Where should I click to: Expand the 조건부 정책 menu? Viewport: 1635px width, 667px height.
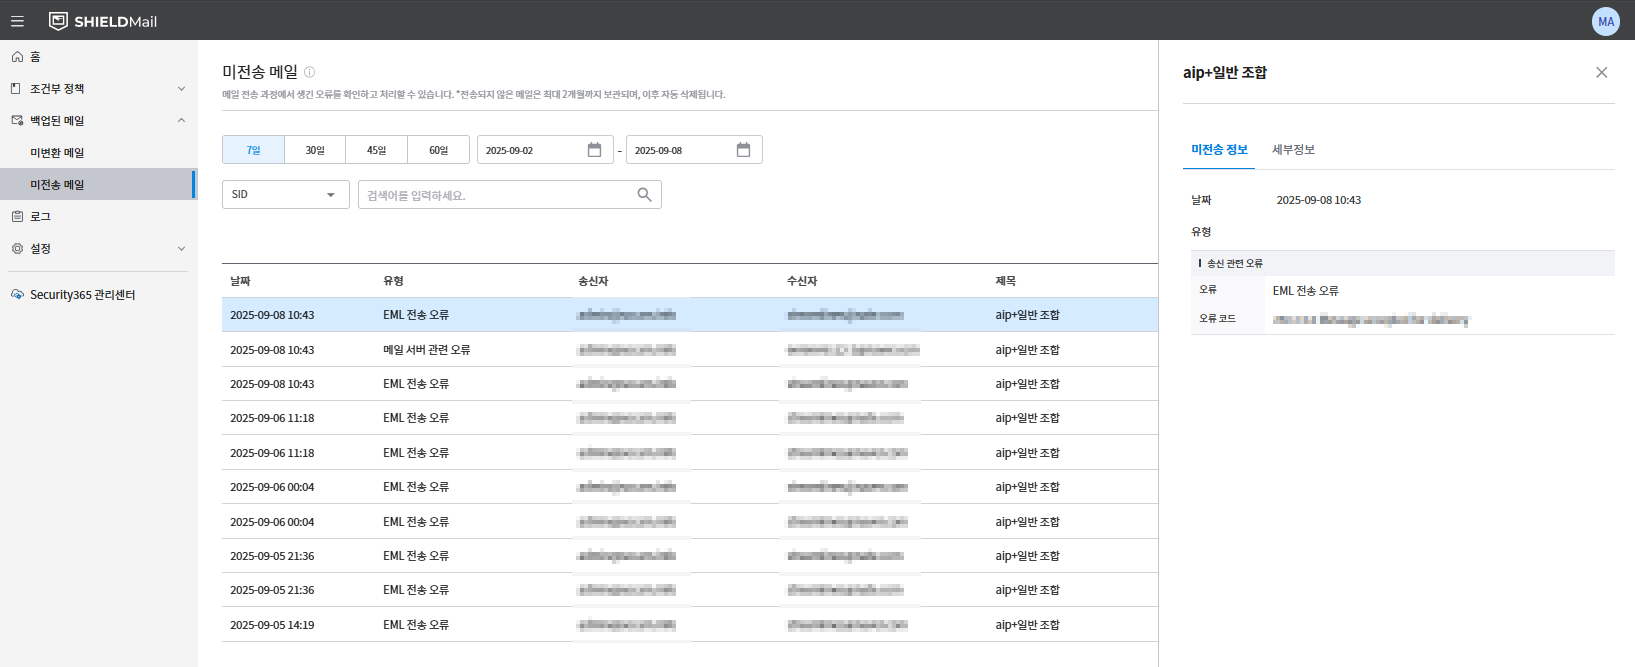tap(98, 89)
